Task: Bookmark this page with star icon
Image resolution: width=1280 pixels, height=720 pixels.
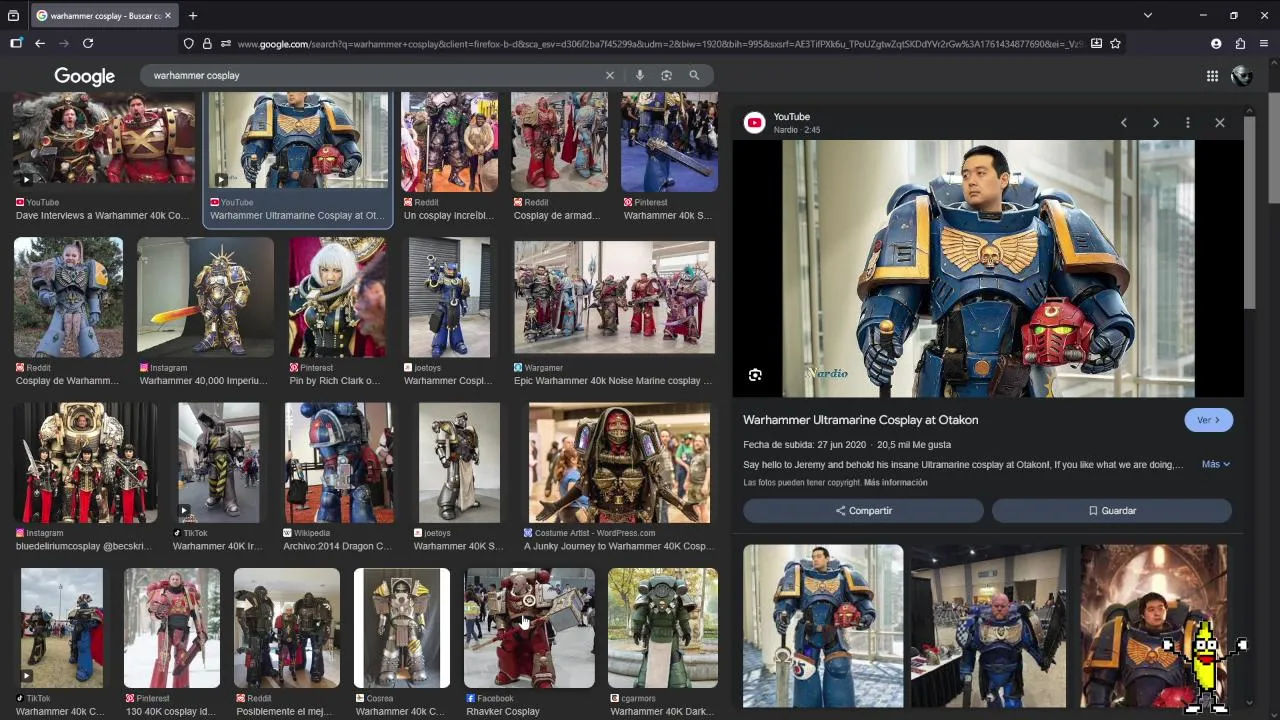Action: click(1115, 43)
